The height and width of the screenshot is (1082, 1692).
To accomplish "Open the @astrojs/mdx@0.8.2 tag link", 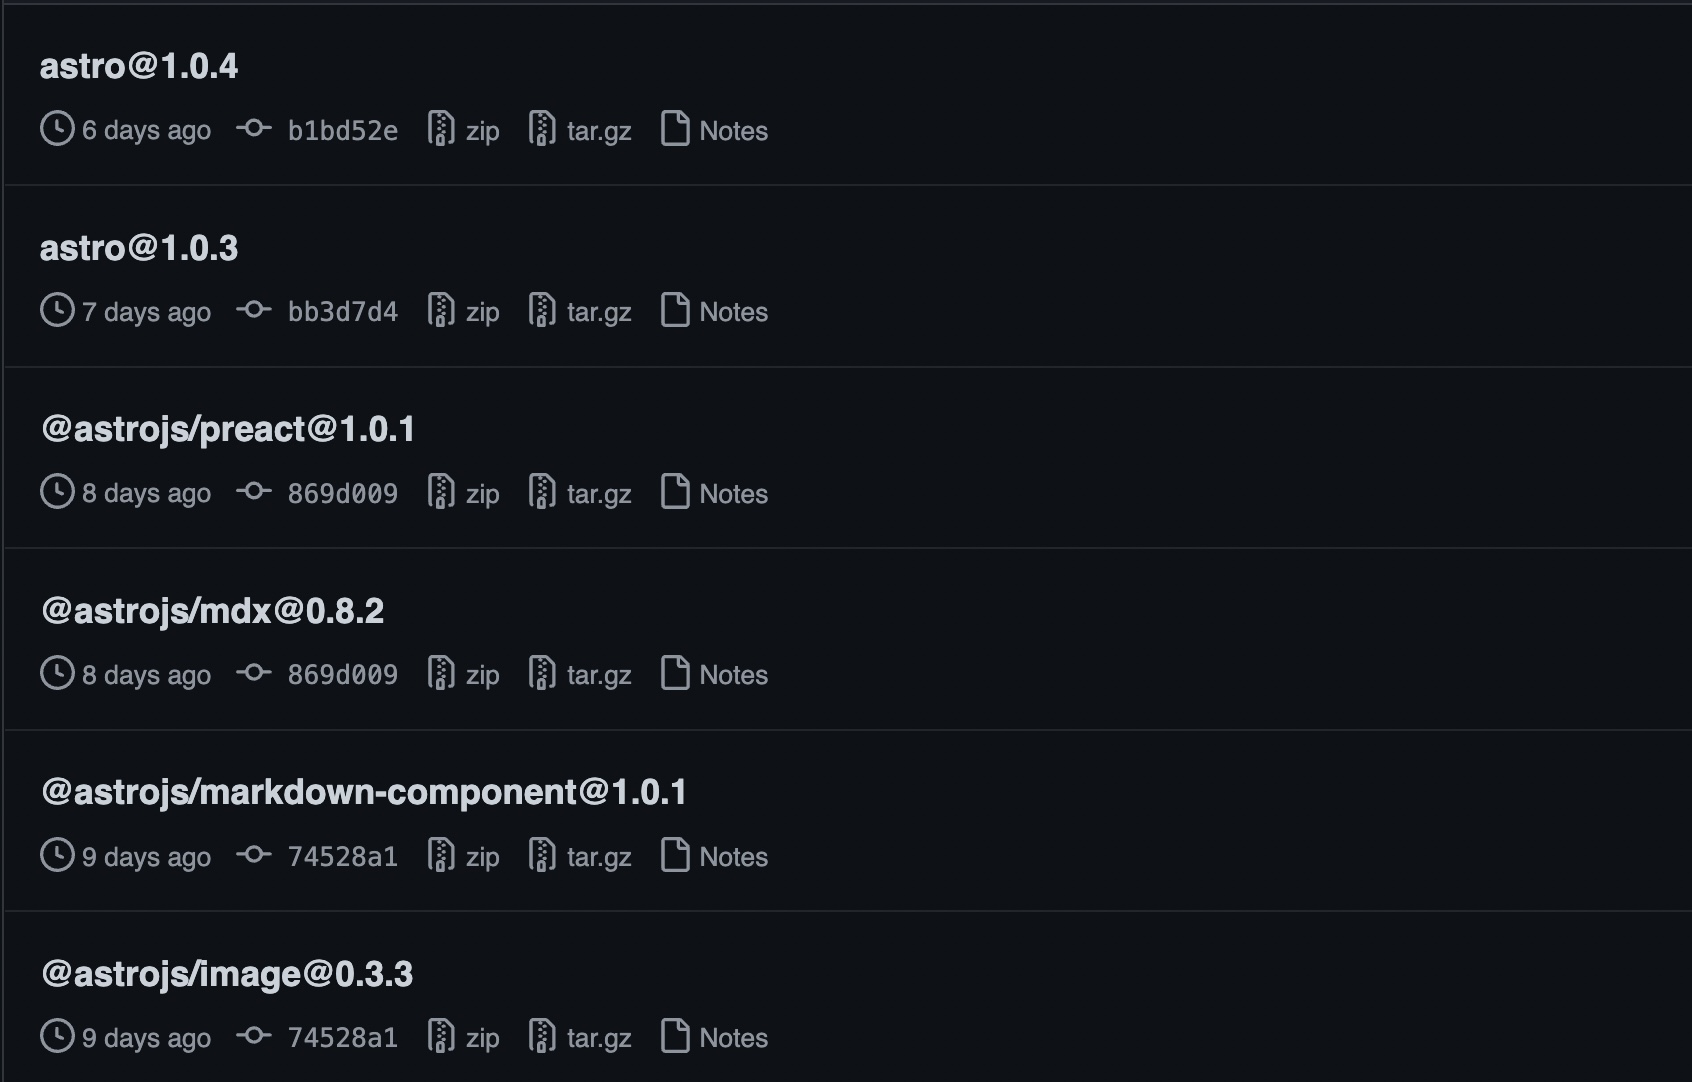I will click(x=212, y=611).
